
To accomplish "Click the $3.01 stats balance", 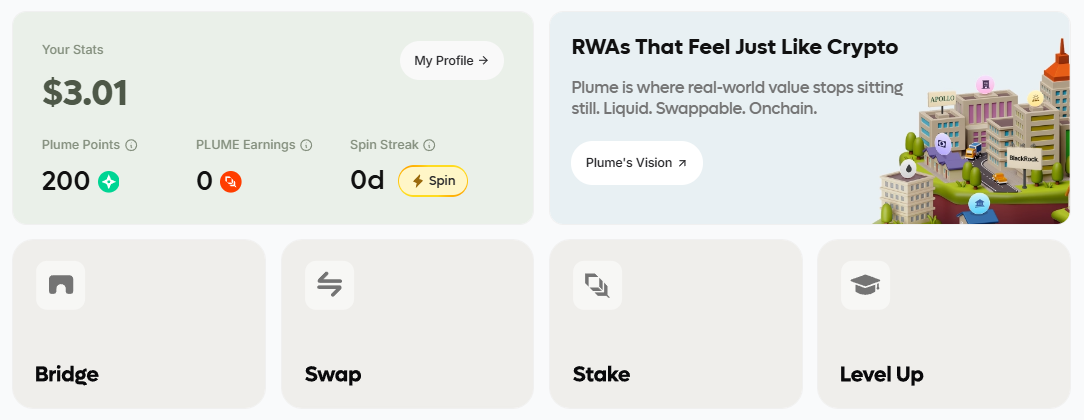I will pos(85,93).
